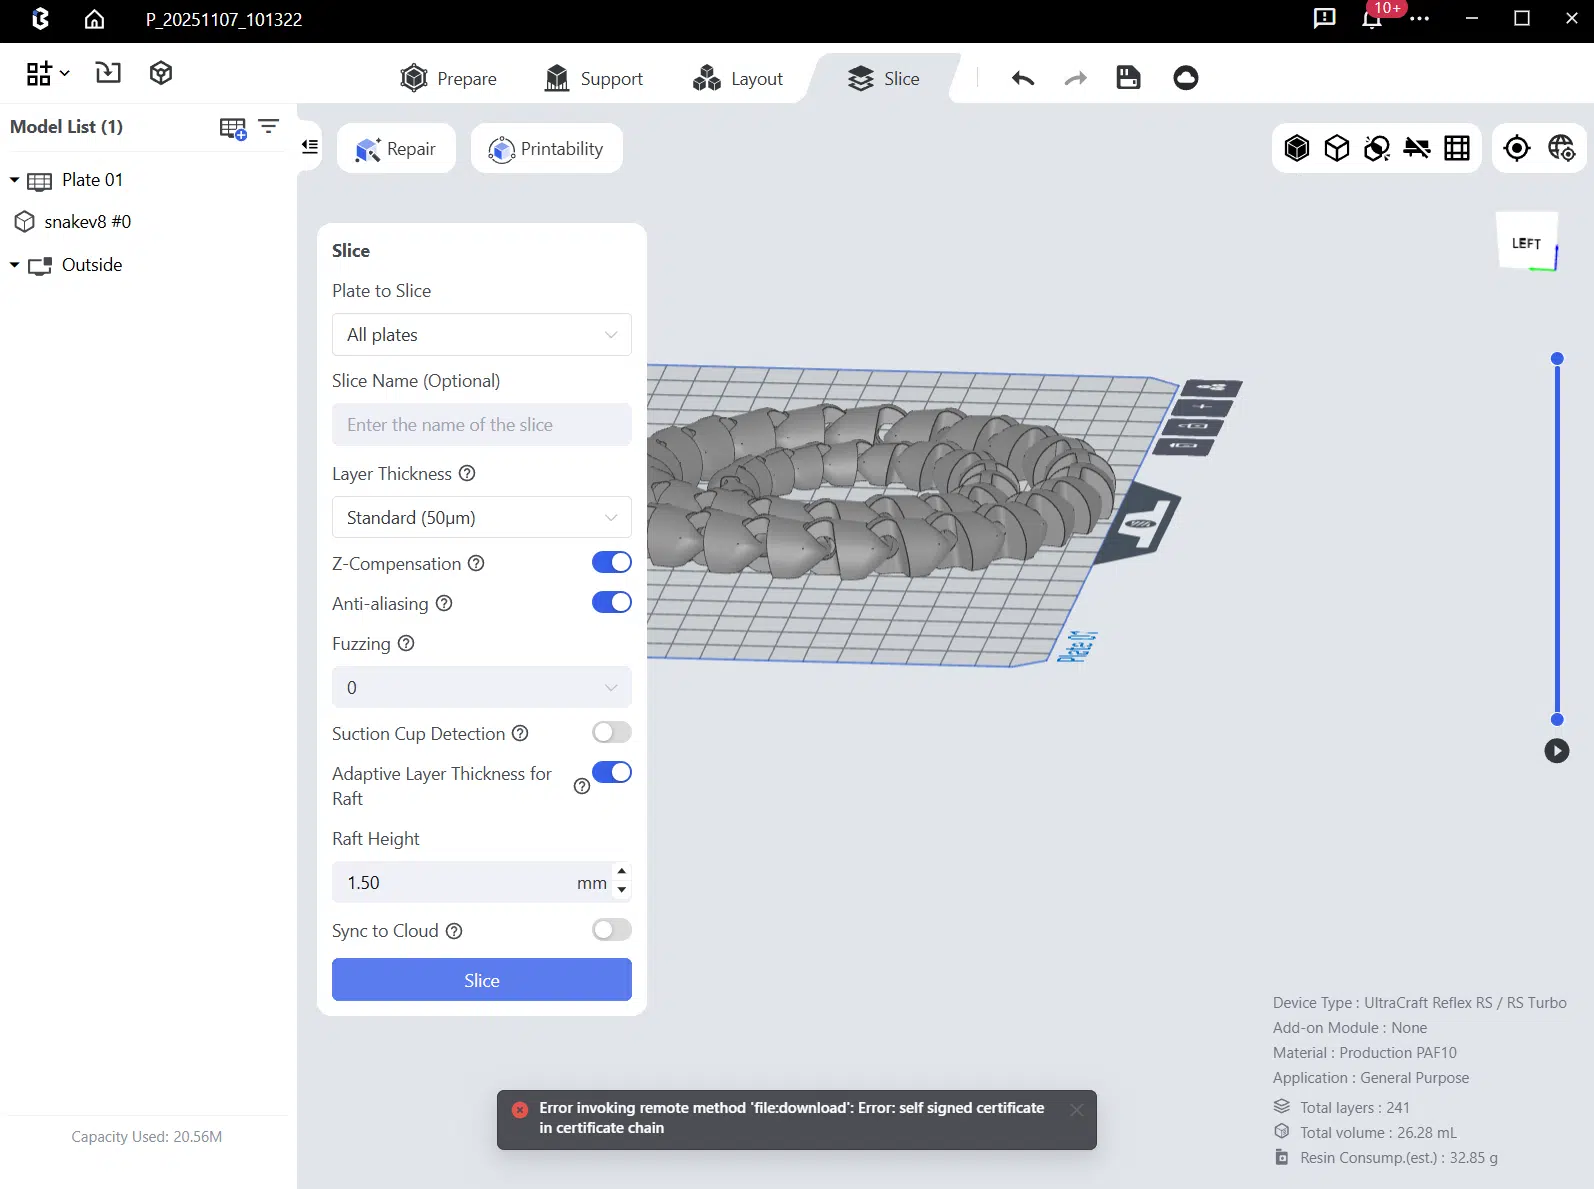
Task: Select the wireframe cube view icon
Action: [1337, 148]
